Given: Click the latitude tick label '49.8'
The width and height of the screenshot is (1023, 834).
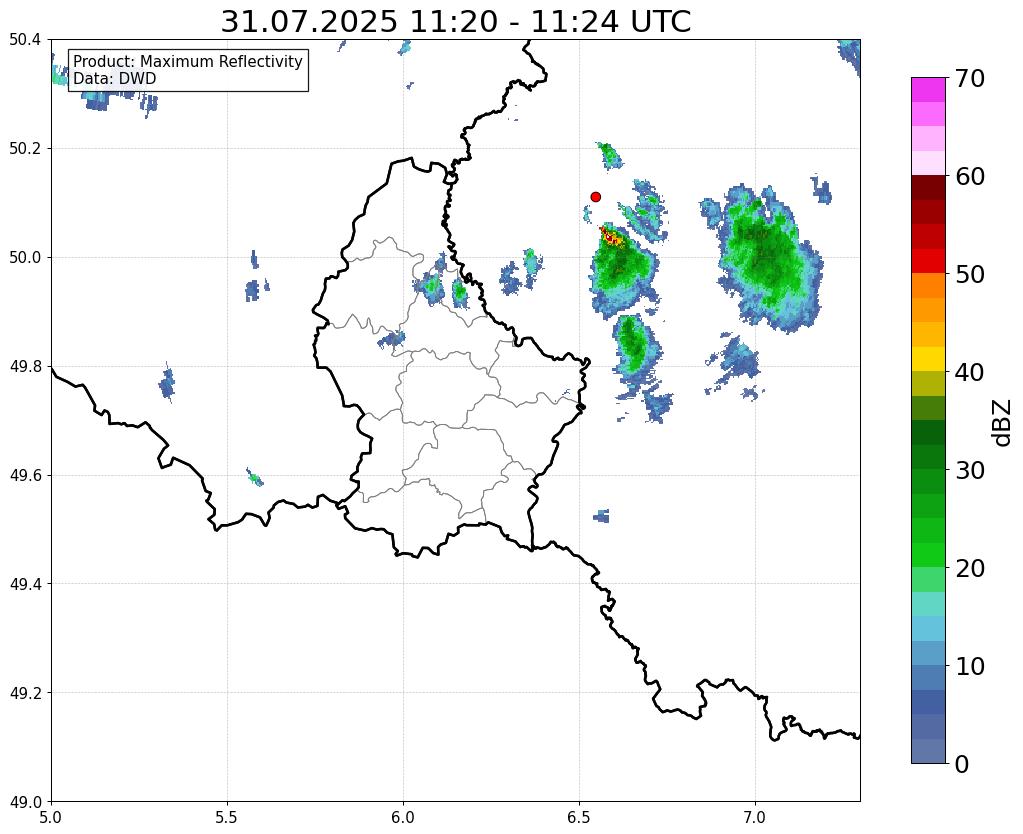Looking at the screenshot, I should (x=25, y=367).
